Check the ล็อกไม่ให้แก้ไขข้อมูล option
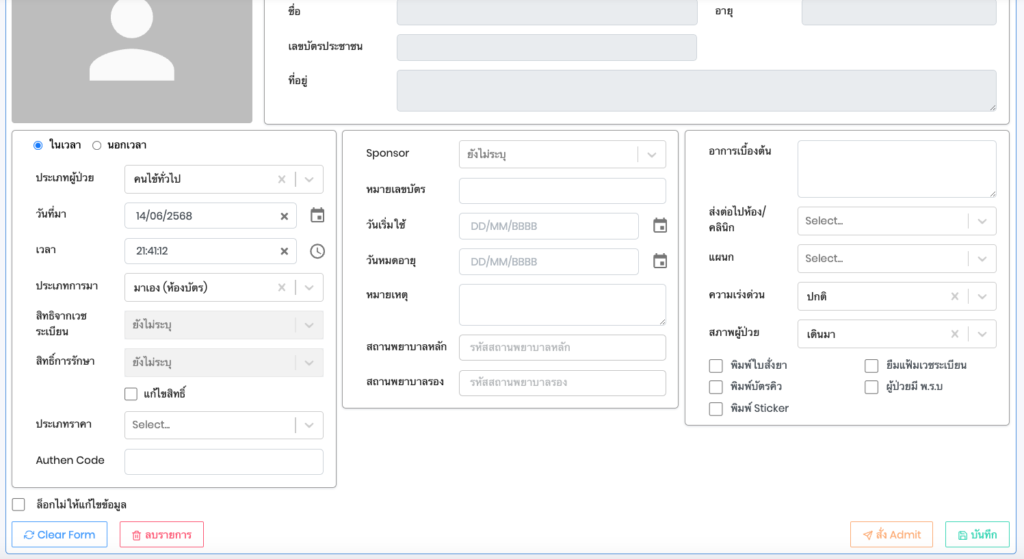The height and width of the screenshot is (559, 1024). (x=19, y=505)
